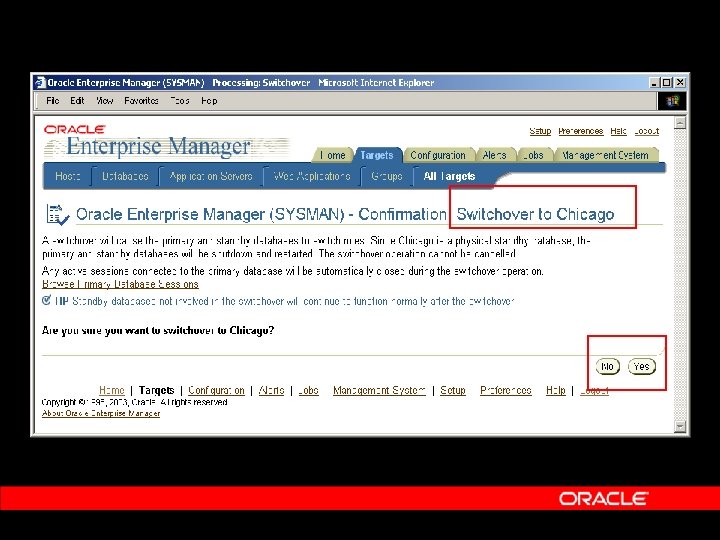Minimize the Internet Explorer window

[x=655, y=83]
